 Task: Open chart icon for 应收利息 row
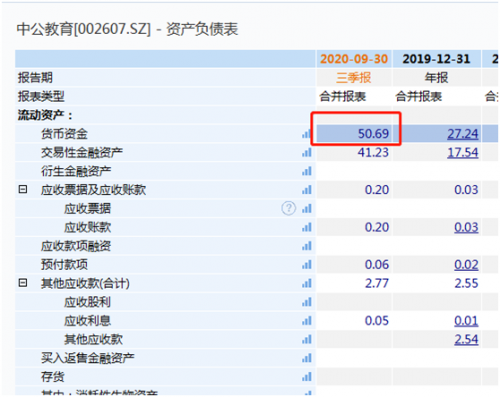pyautogui.click(x=307, y=321)
